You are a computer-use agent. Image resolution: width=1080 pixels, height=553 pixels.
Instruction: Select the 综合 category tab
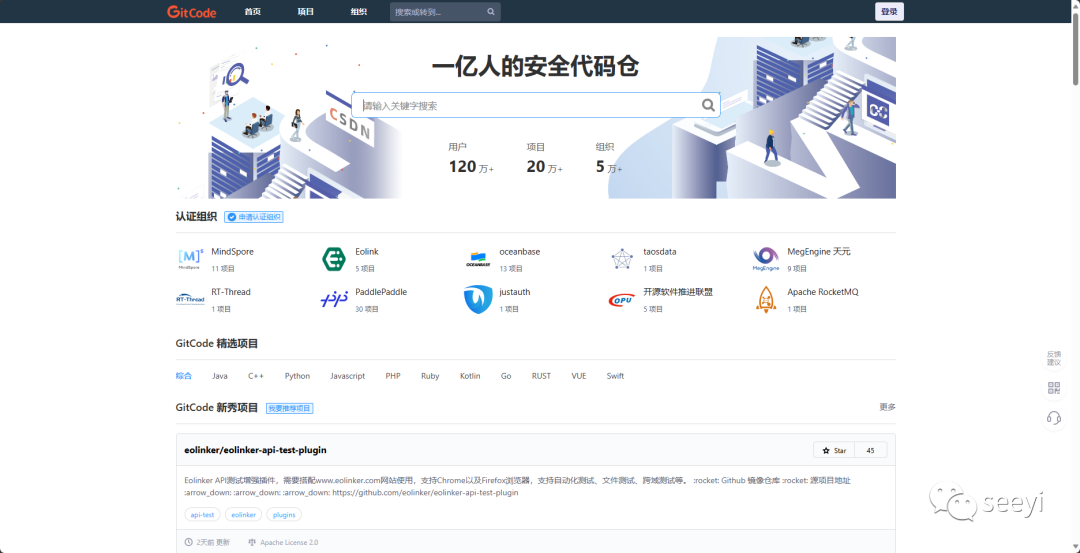(184, 376)
